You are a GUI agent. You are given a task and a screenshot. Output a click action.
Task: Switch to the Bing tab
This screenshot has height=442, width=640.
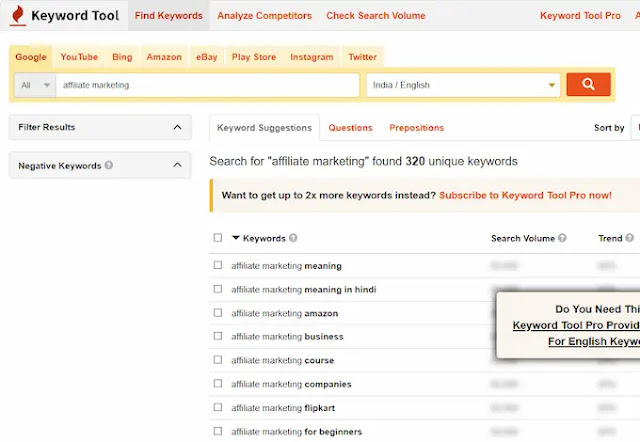122,57
